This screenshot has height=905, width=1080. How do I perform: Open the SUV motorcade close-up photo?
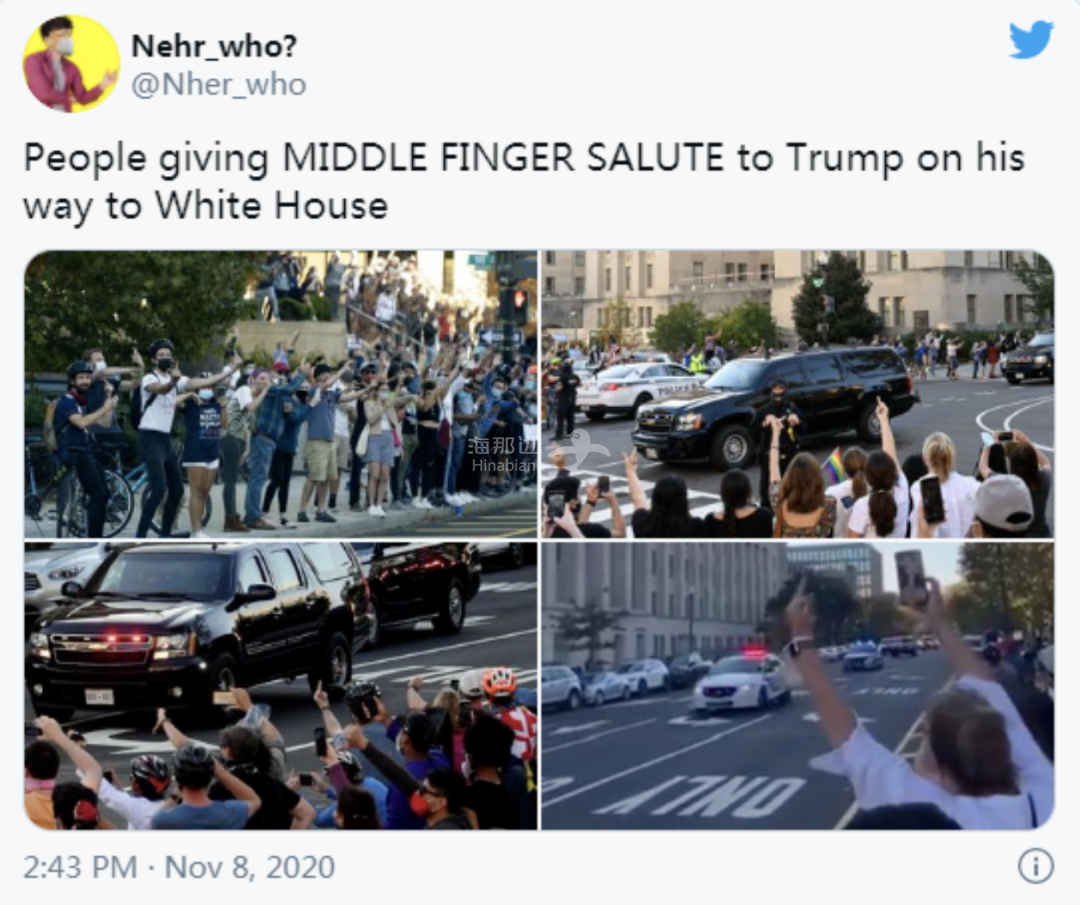click(280, 686)
